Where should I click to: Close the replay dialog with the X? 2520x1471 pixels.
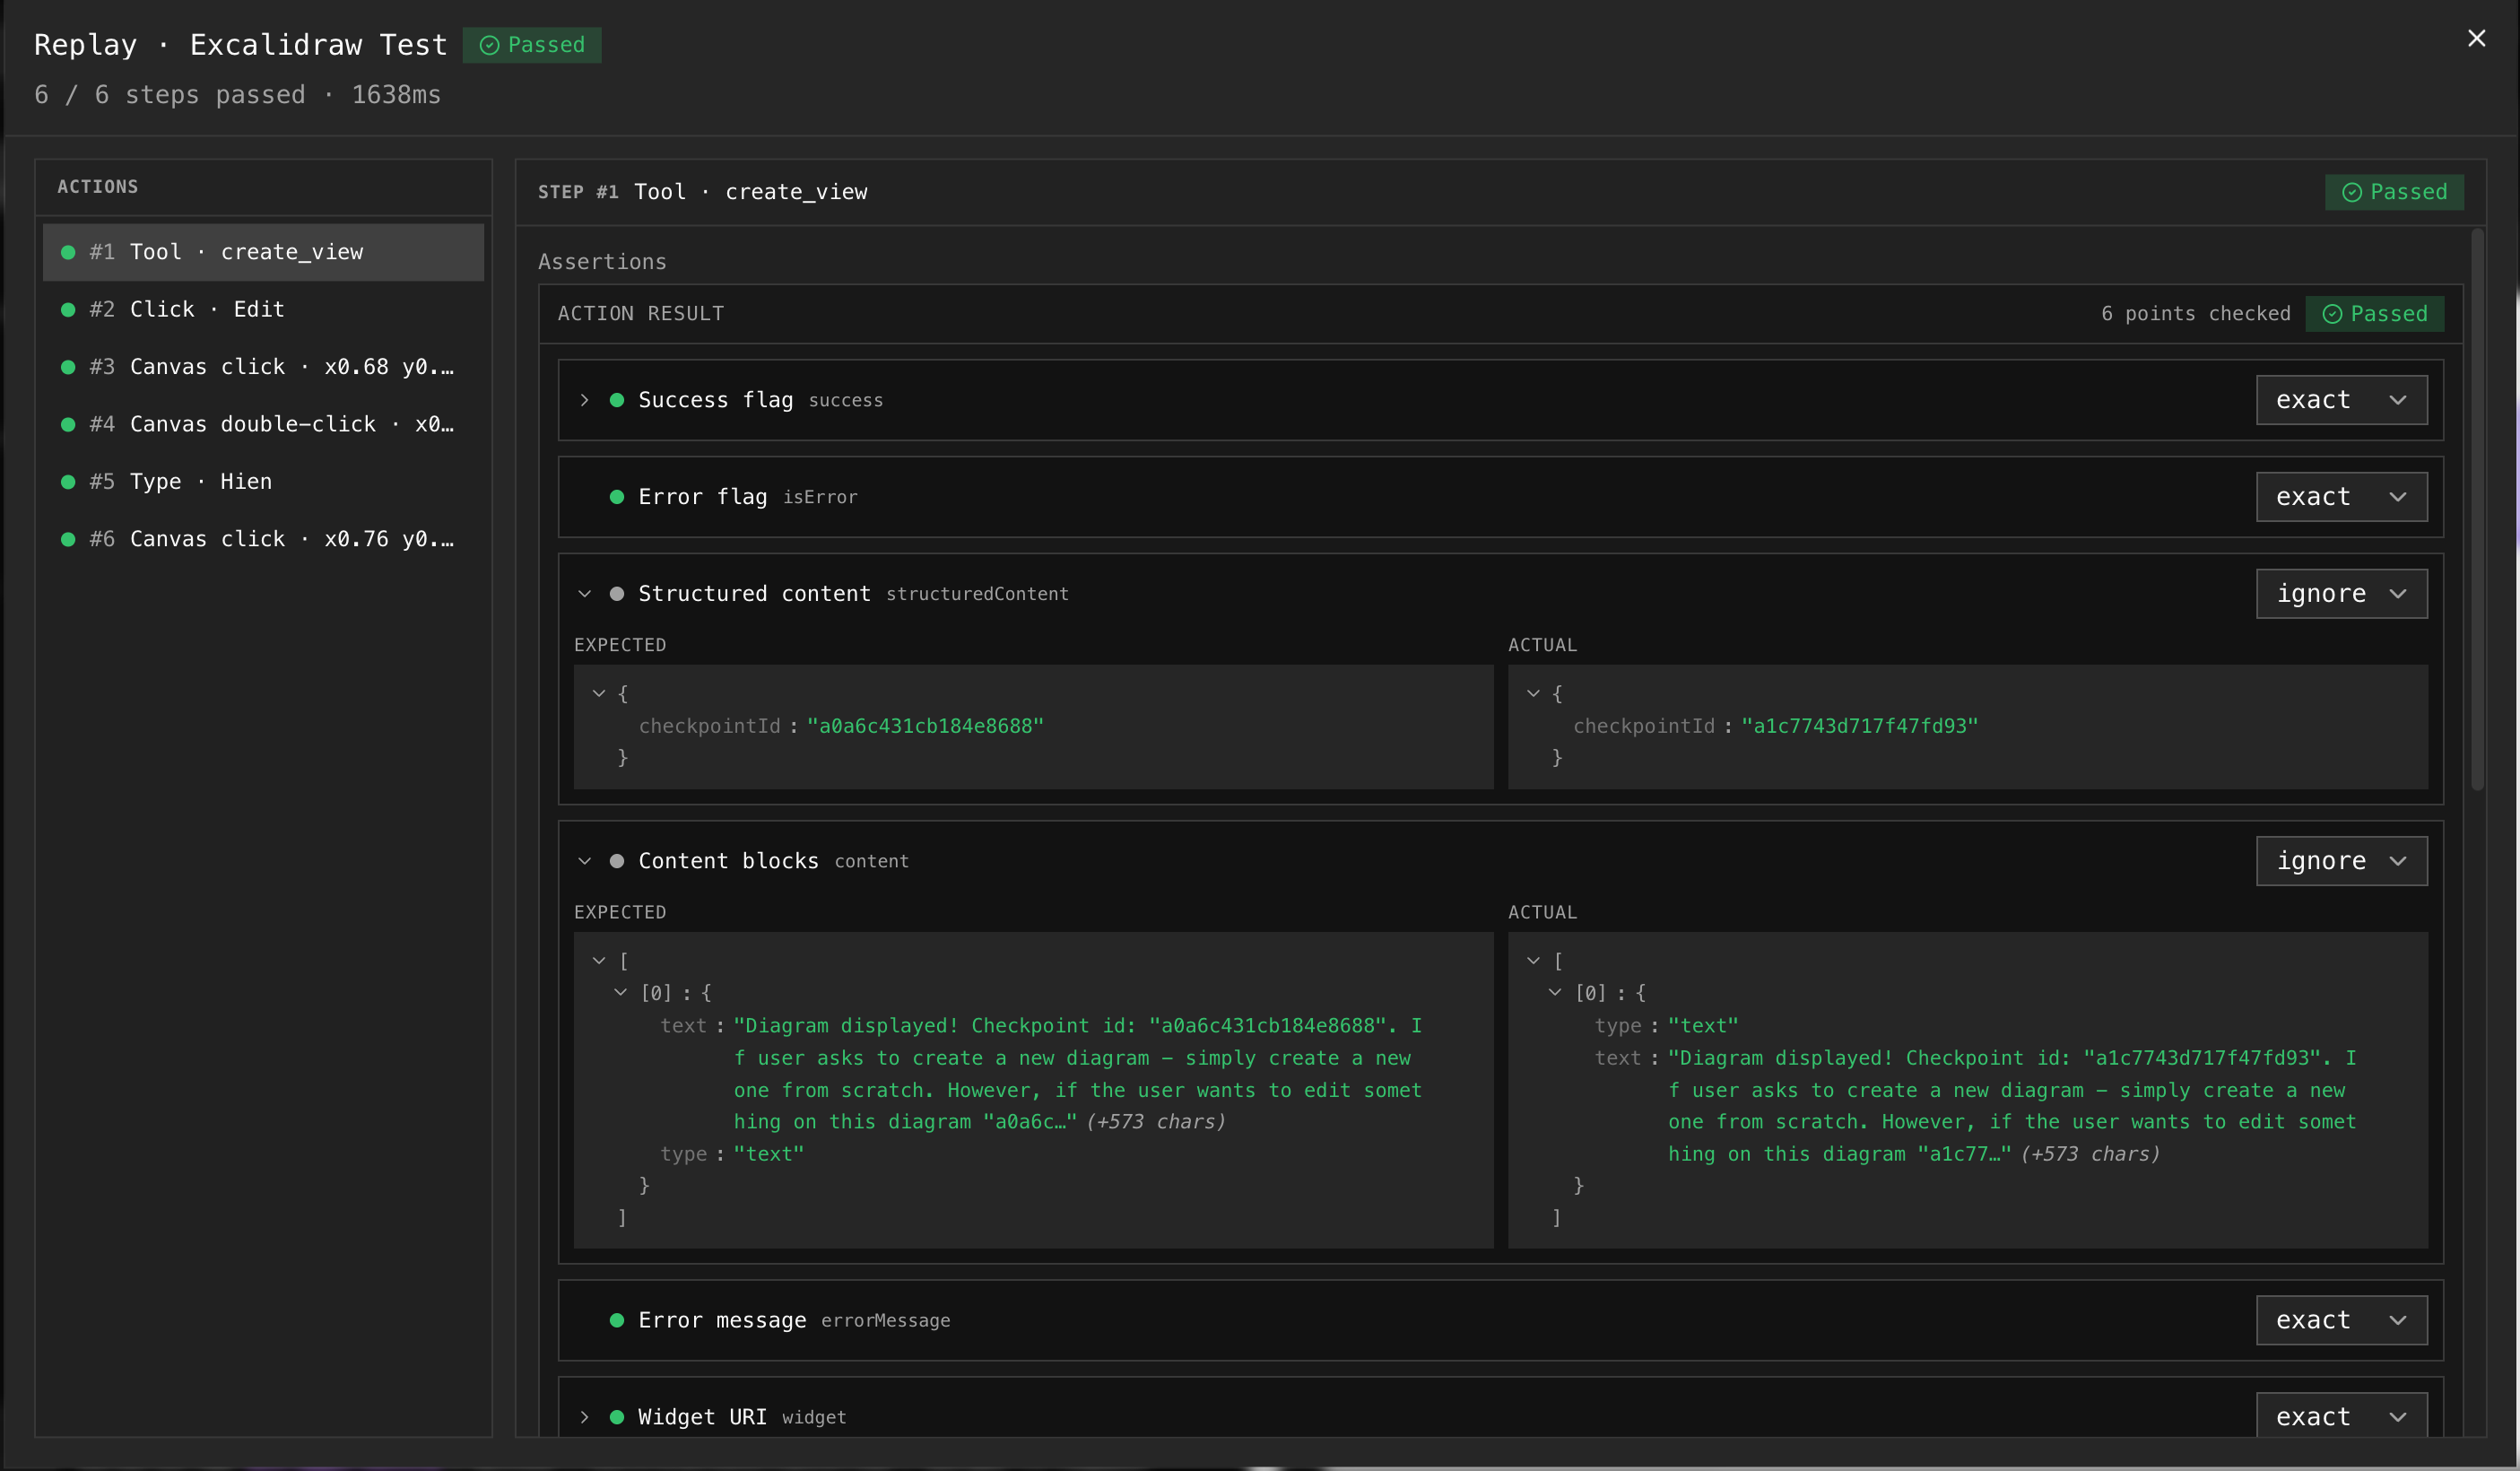tap(2476, 38)
